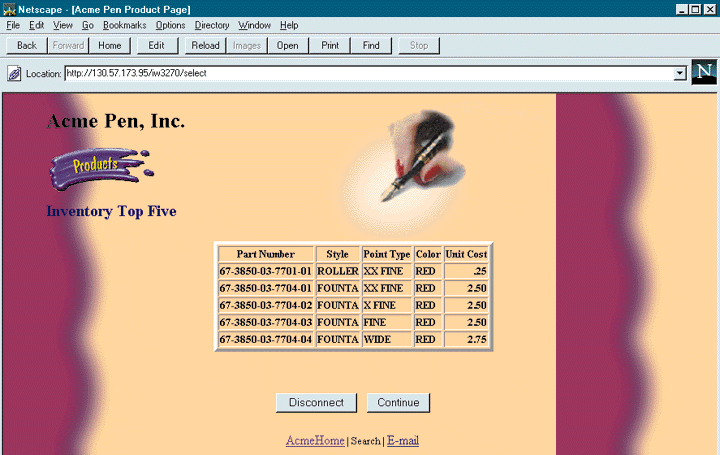Open the Location history dropdown arrow

point(680,73)
